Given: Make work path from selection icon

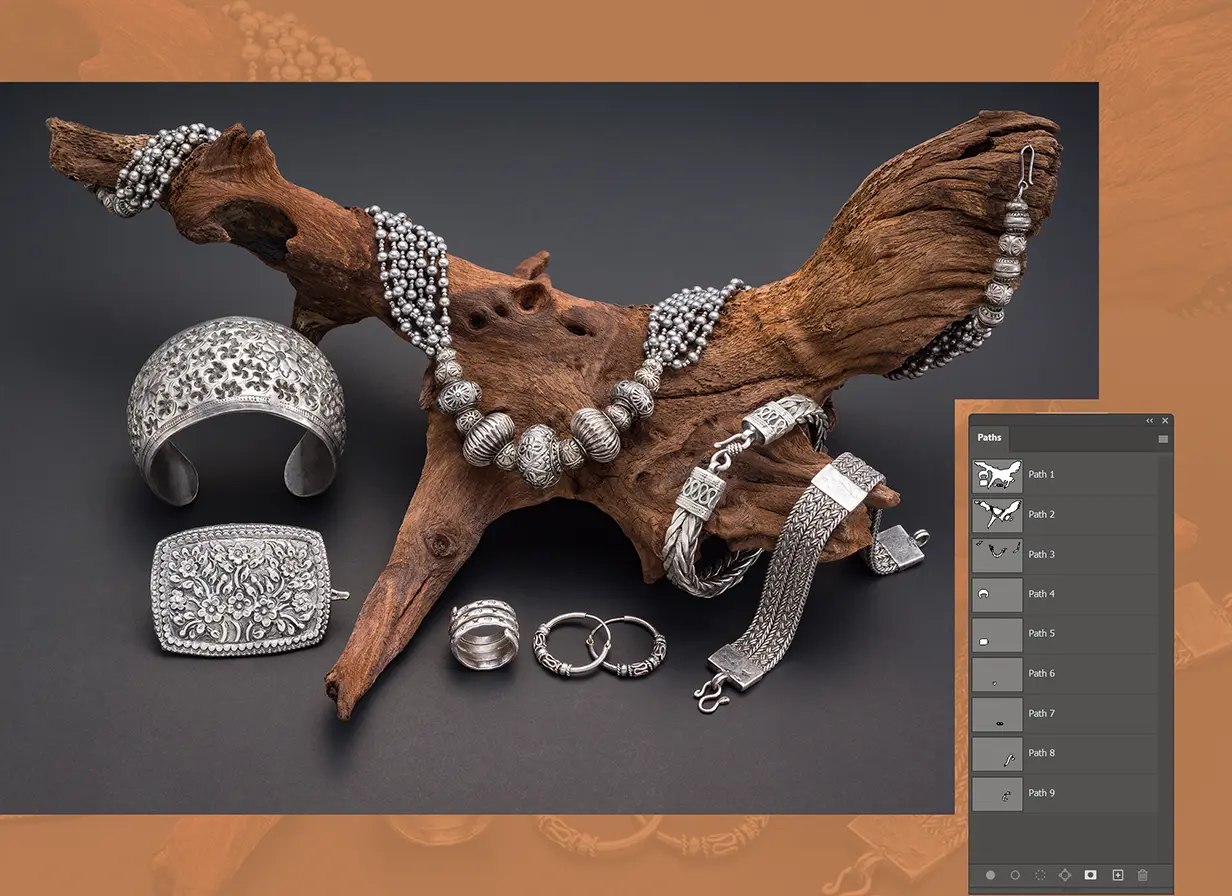Looking at the screenshot, I should click(x=1065, y=875).
